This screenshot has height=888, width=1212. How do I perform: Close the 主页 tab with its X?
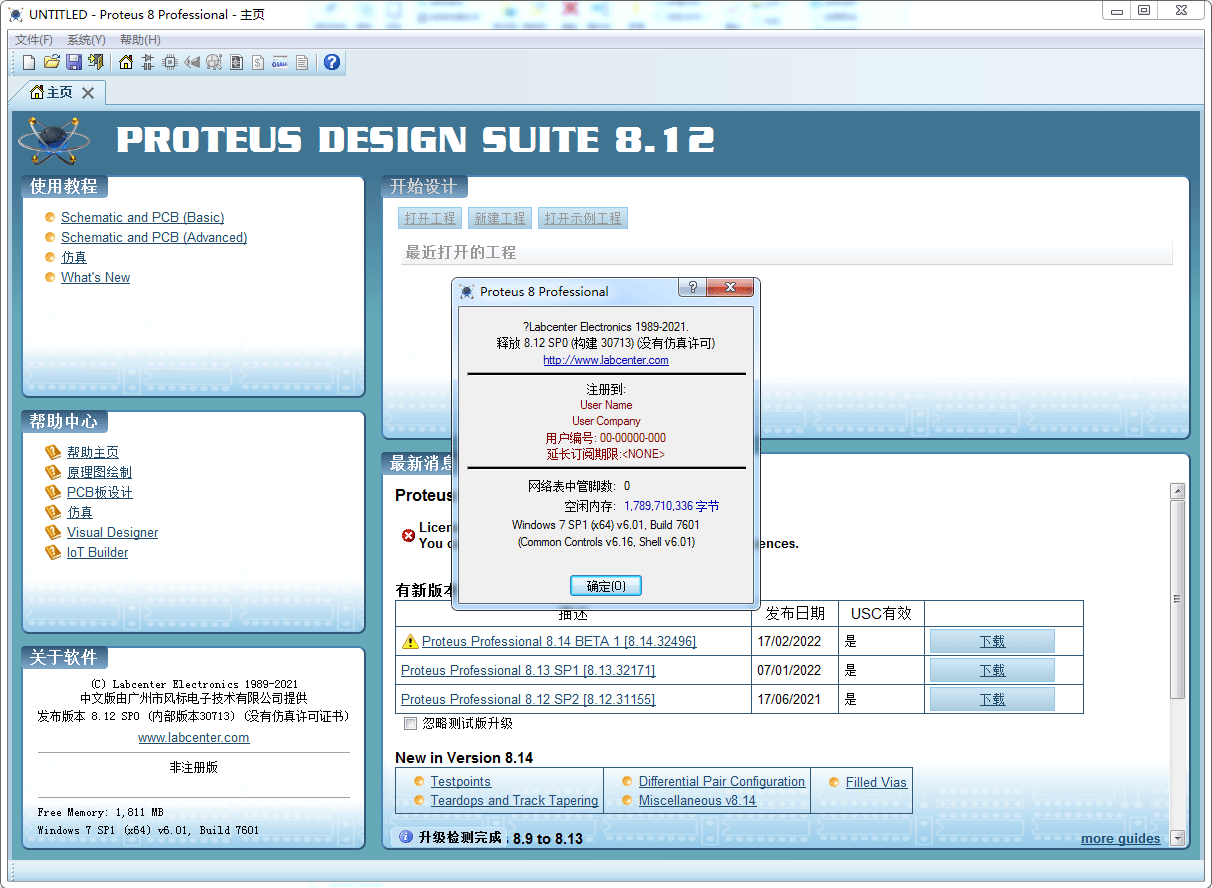click(x=88, y=93)
